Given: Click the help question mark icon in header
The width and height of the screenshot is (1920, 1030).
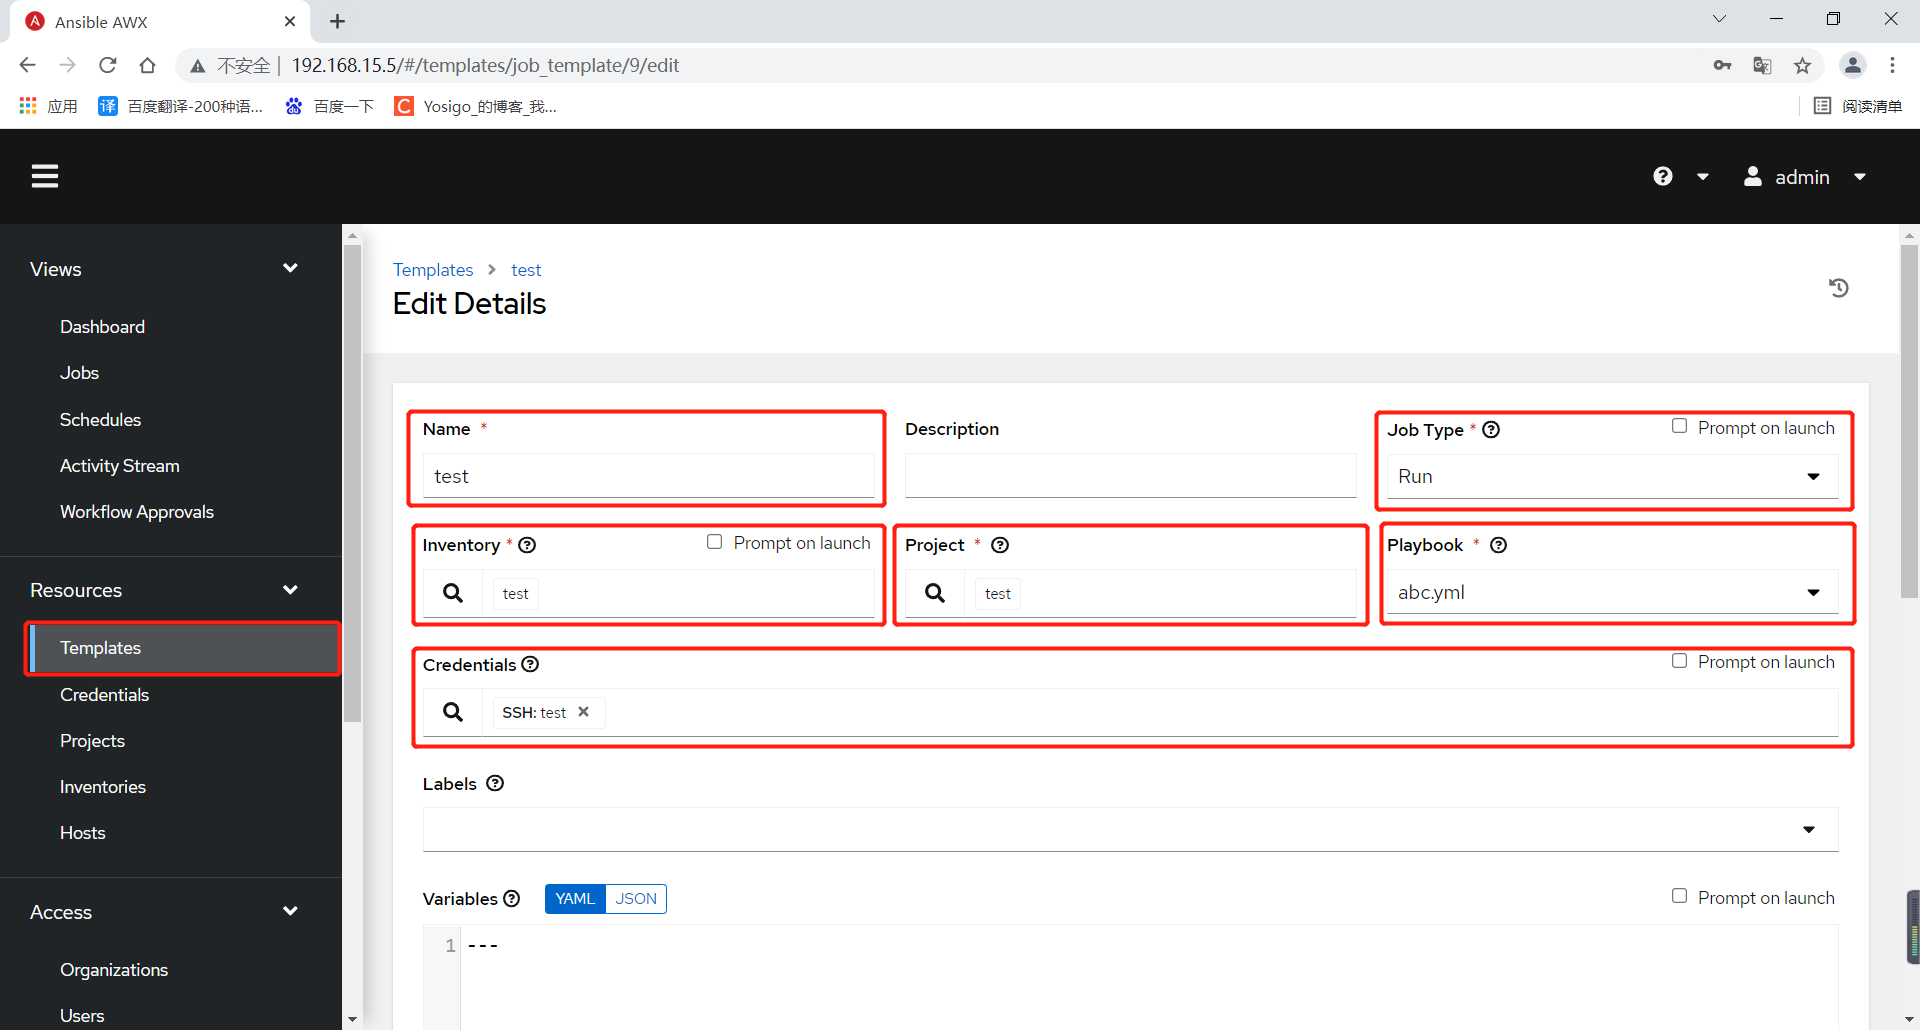Looking at the screenshot, I should (x=1662, y=176).
